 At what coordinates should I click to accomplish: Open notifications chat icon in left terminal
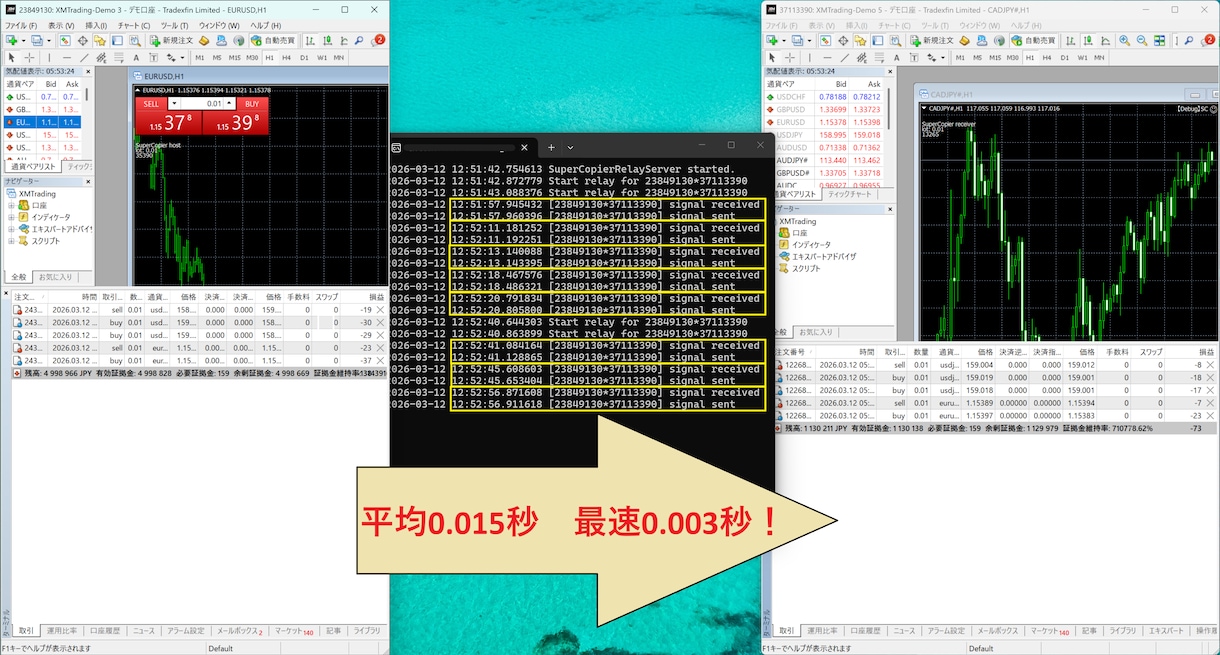coord(377,41)
